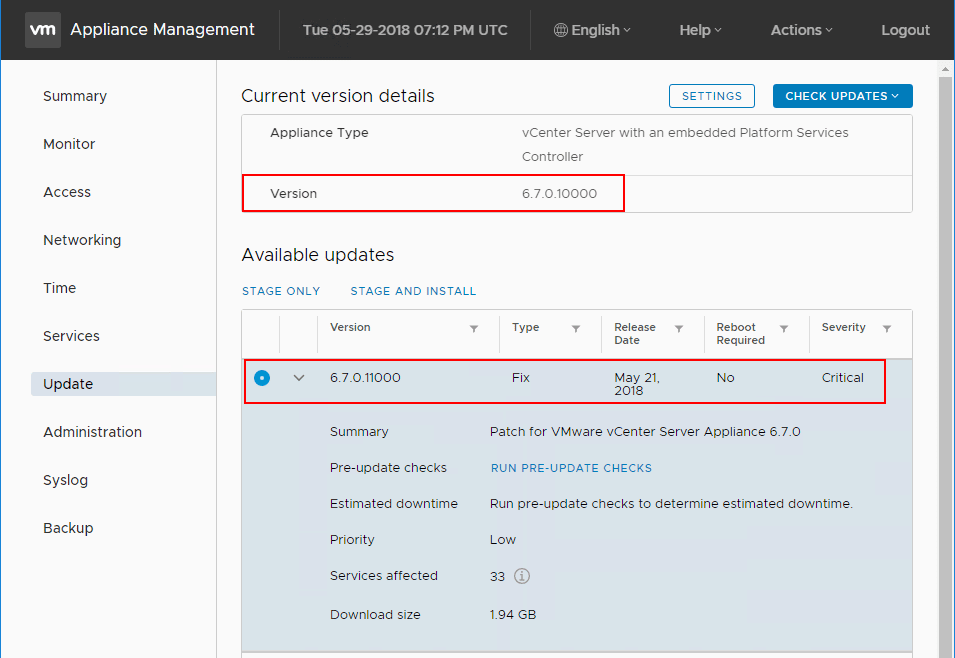Screen dimensions: 955x658
Task: Open the Networking page
Action: (x=82, y=240)
